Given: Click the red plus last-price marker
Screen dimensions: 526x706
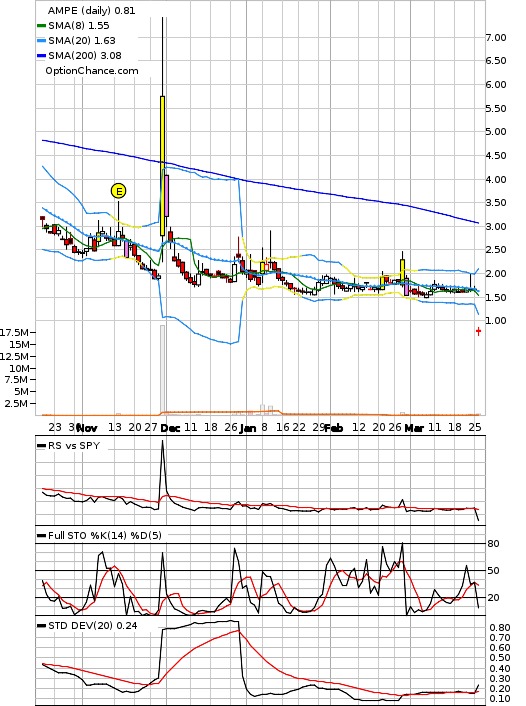Looking at the screenshot, I should coord(478,331).
